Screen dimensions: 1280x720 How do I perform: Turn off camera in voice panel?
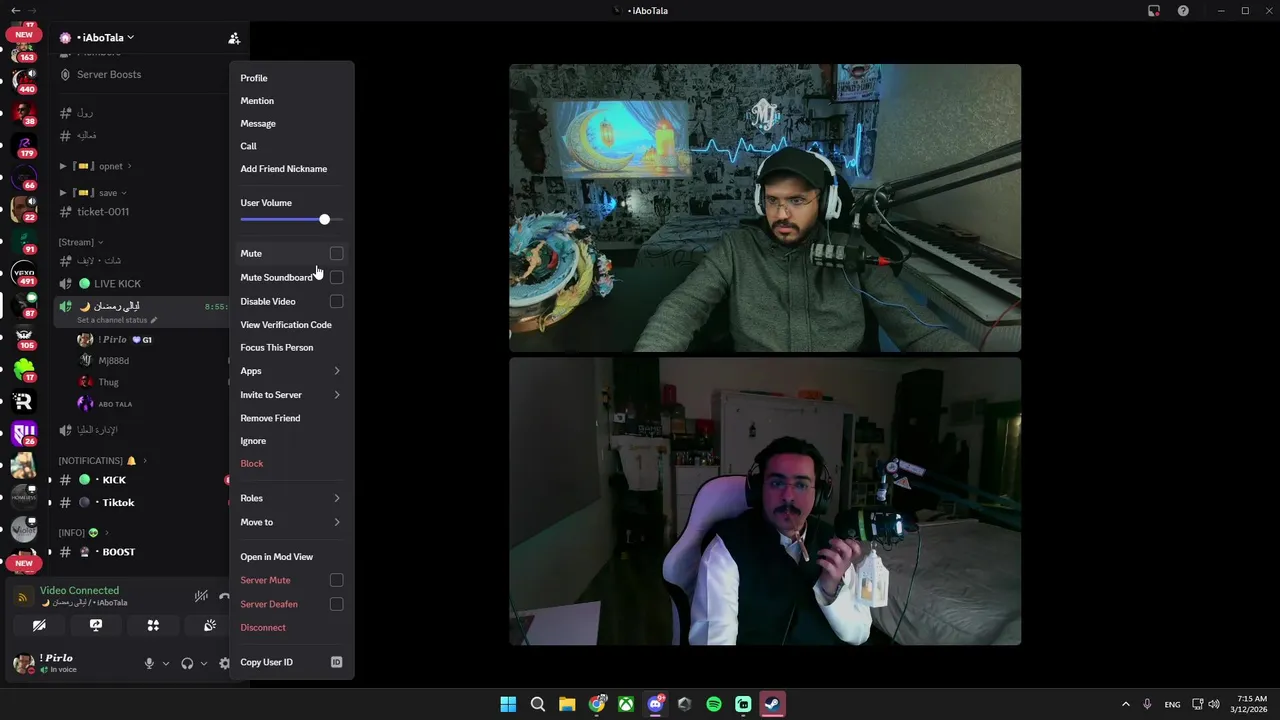39,625
